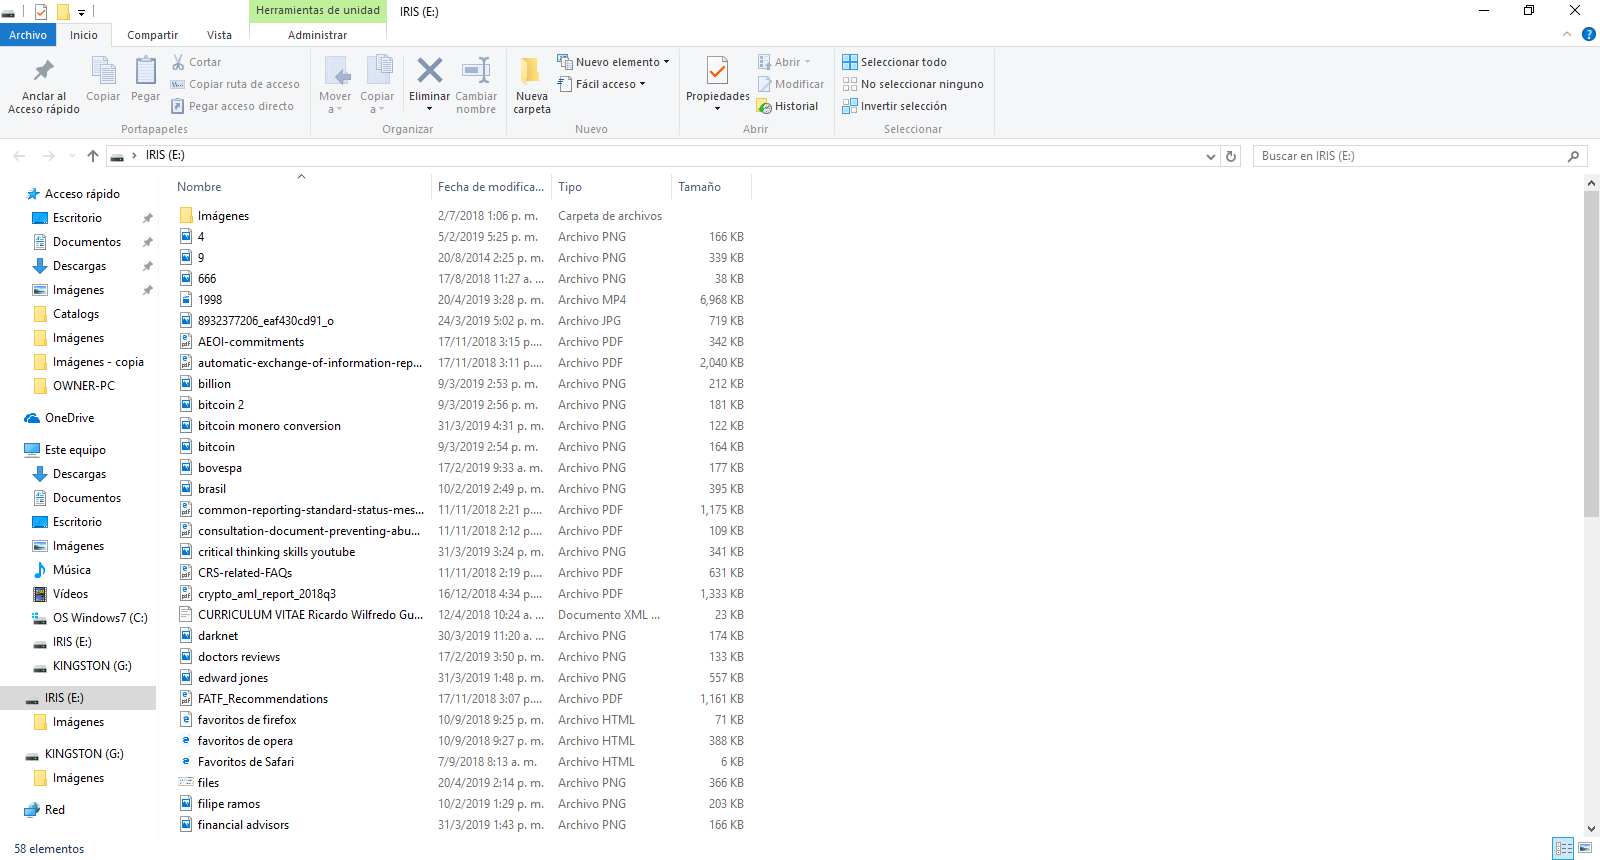Click the Cambiar nombre icon
Viewport: 1600px width, 860px height.
(x=476, y=70)
